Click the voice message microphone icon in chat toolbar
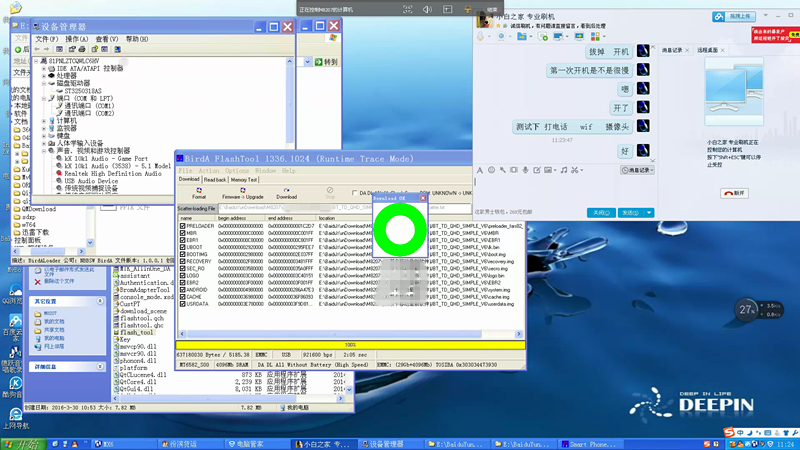This screenshot has width=800, height=450. click(x=525, y=170)
